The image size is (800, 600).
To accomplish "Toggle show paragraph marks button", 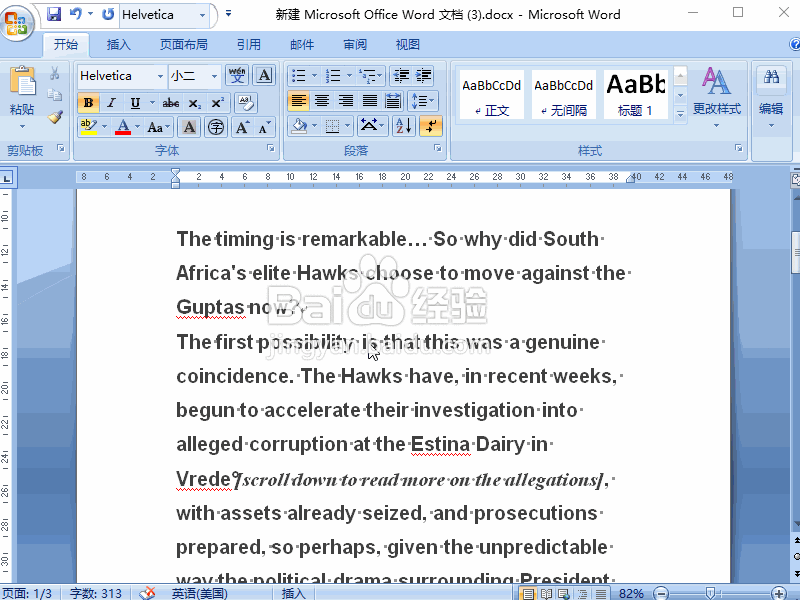I will (431, 126).
